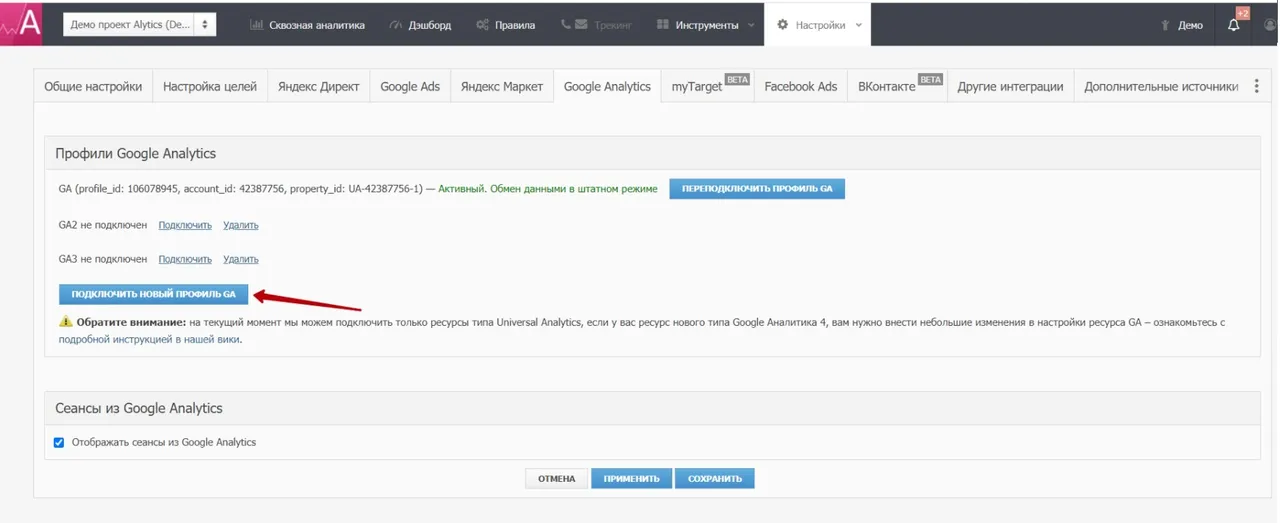Click the Сеансы из Google Analytics heading
Screen dimensions: 1280x523
point(139,408)
